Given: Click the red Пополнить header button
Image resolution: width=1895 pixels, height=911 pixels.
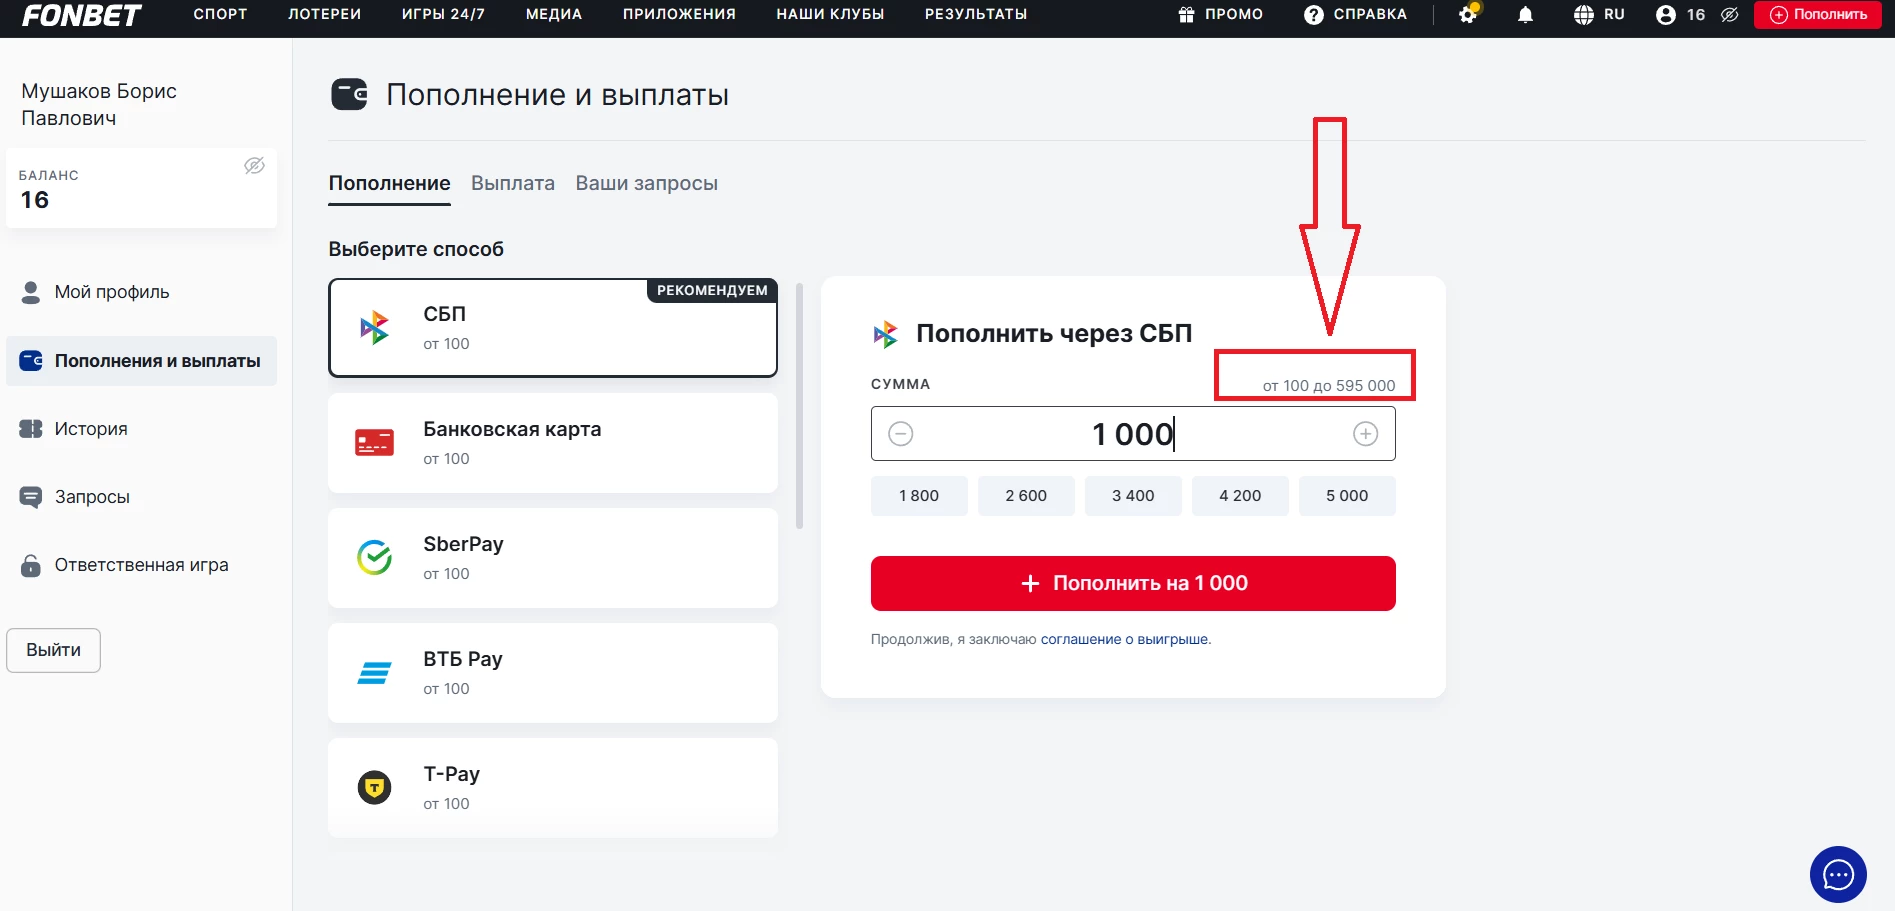Looking at the screenshot, I should click(1819, 15).
